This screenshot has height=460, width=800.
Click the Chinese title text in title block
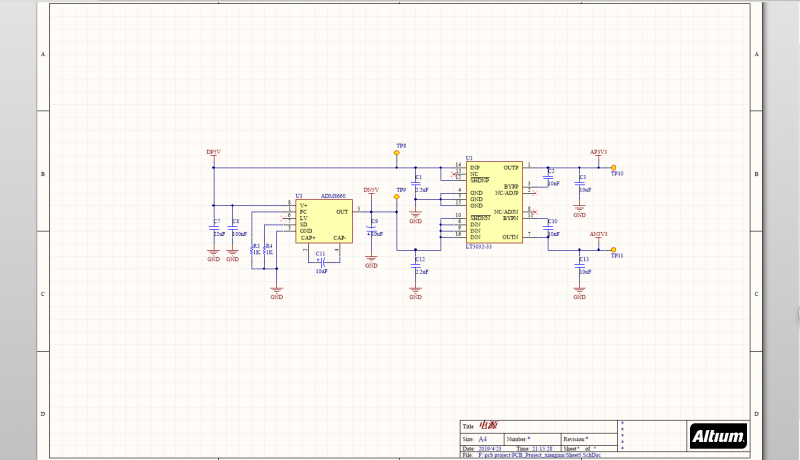[x=488, y=425]
